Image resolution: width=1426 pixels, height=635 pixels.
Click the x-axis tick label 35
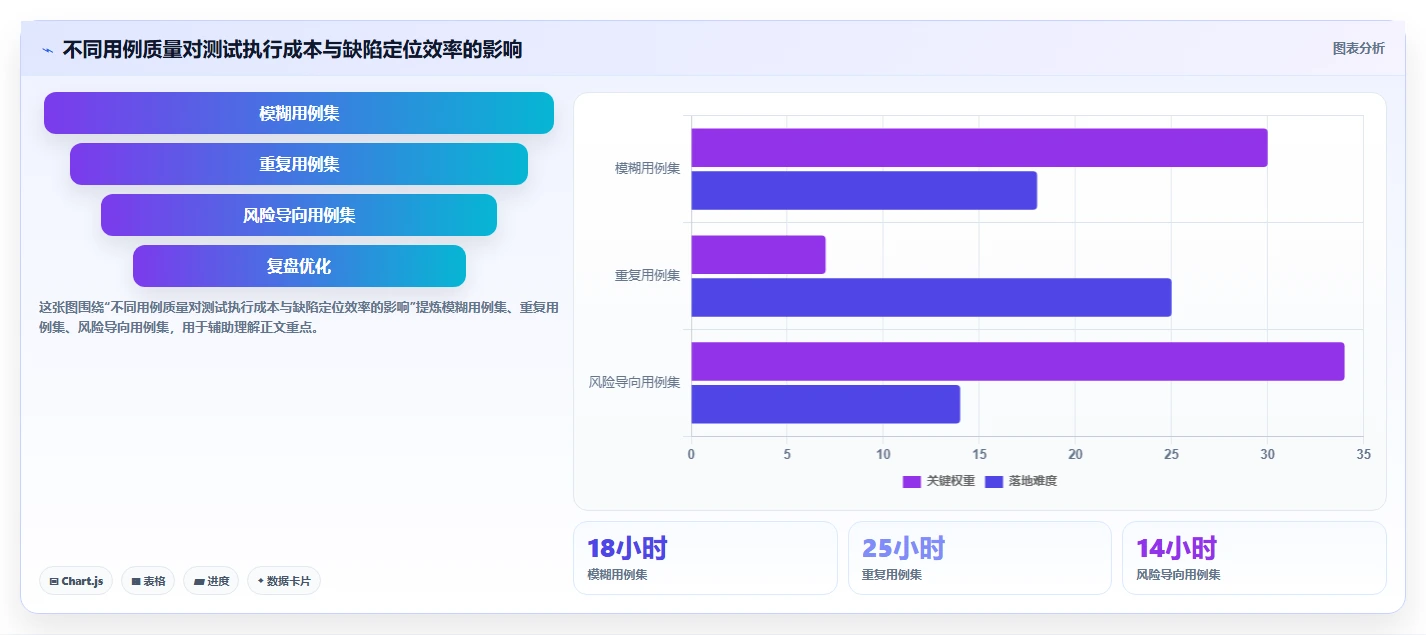[x=1363, y=454]
